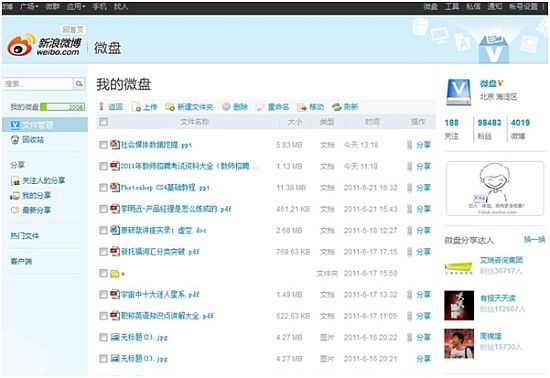
Task: Click the pdf icon of 宇宙中十大迷人星系.pdf
Action: (115, 294)
